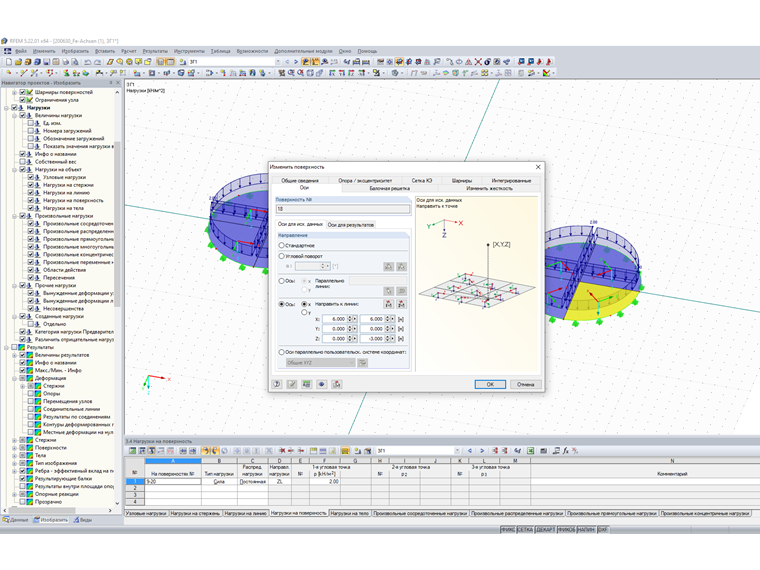Select Ось parallel to line radio option

coord(281,281)
